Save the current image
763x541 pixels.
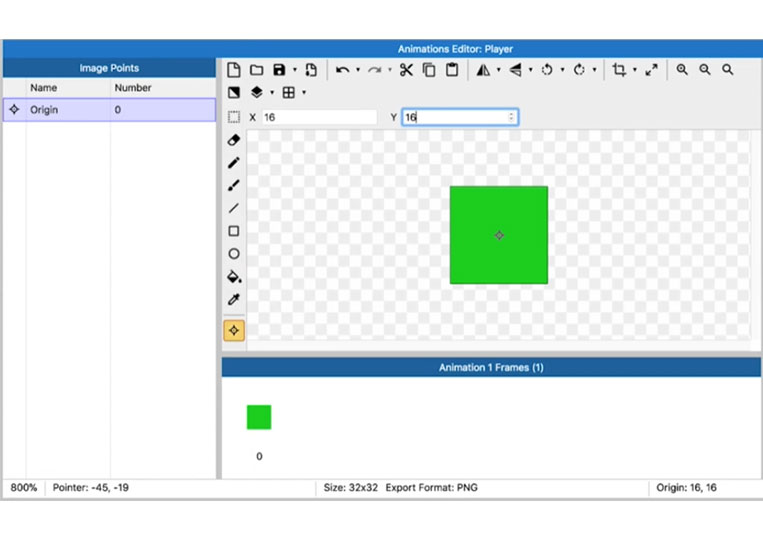click(x=279, y=70)
